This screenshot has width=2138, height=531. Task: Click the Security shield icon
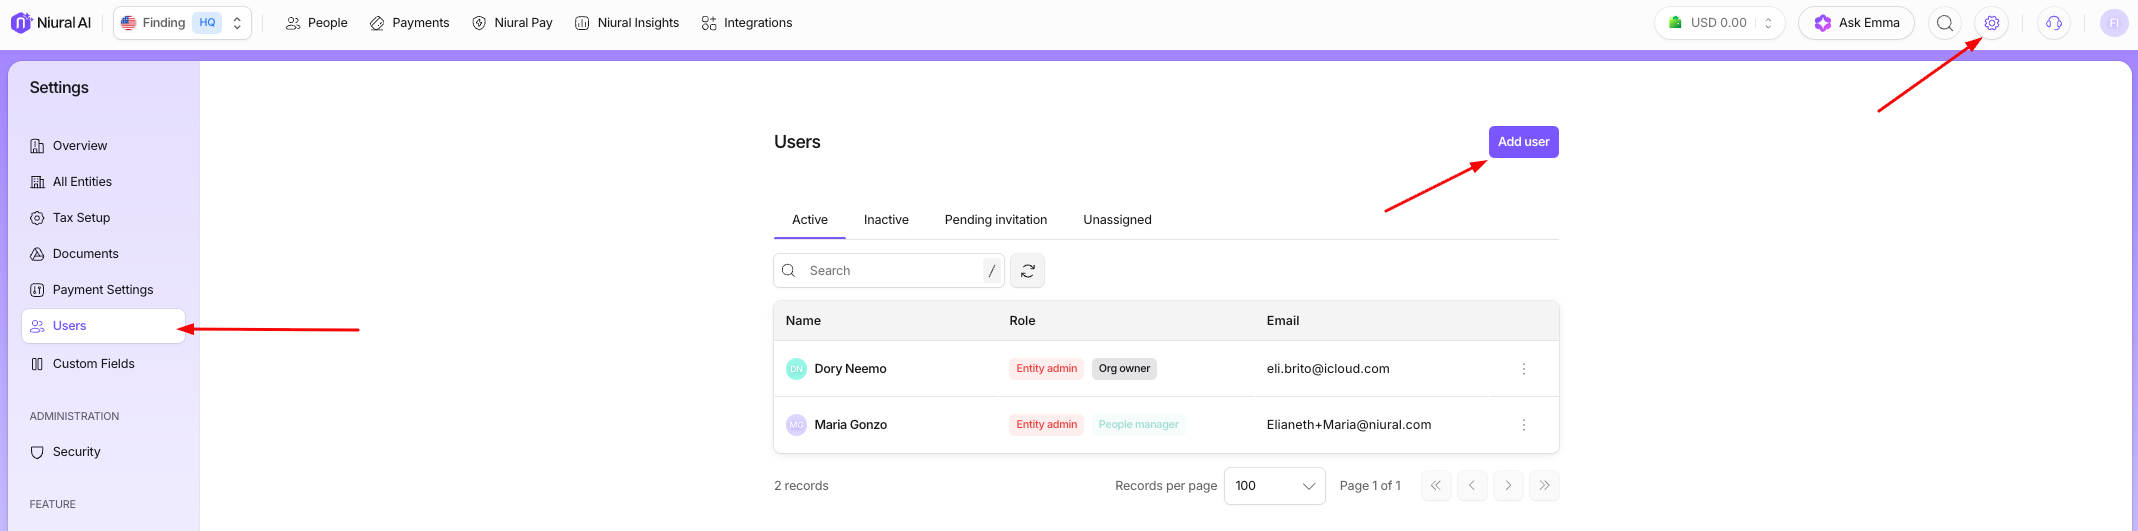tap(37, 452)
